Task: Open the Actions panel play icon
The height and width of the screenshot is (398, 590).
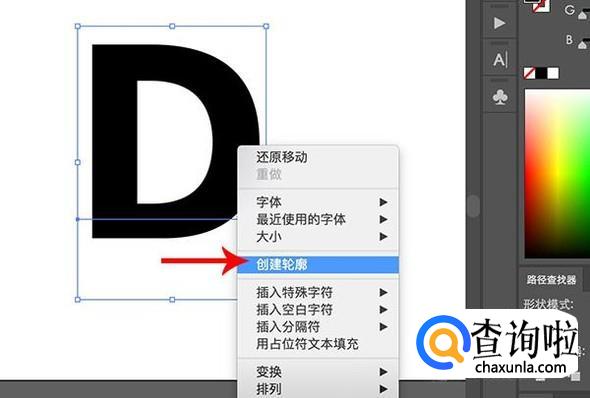Action: 499,23
